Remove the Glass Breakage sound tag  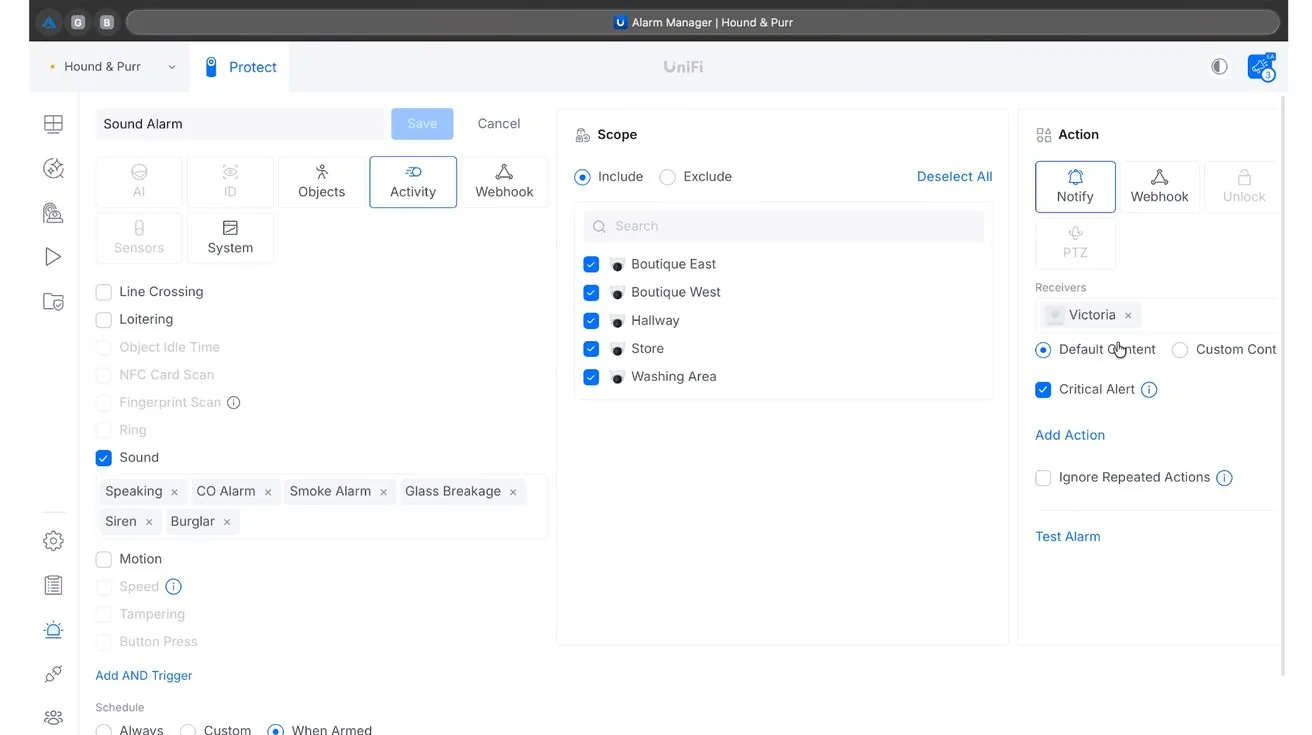pyautogui.click(x=513, y=492)
